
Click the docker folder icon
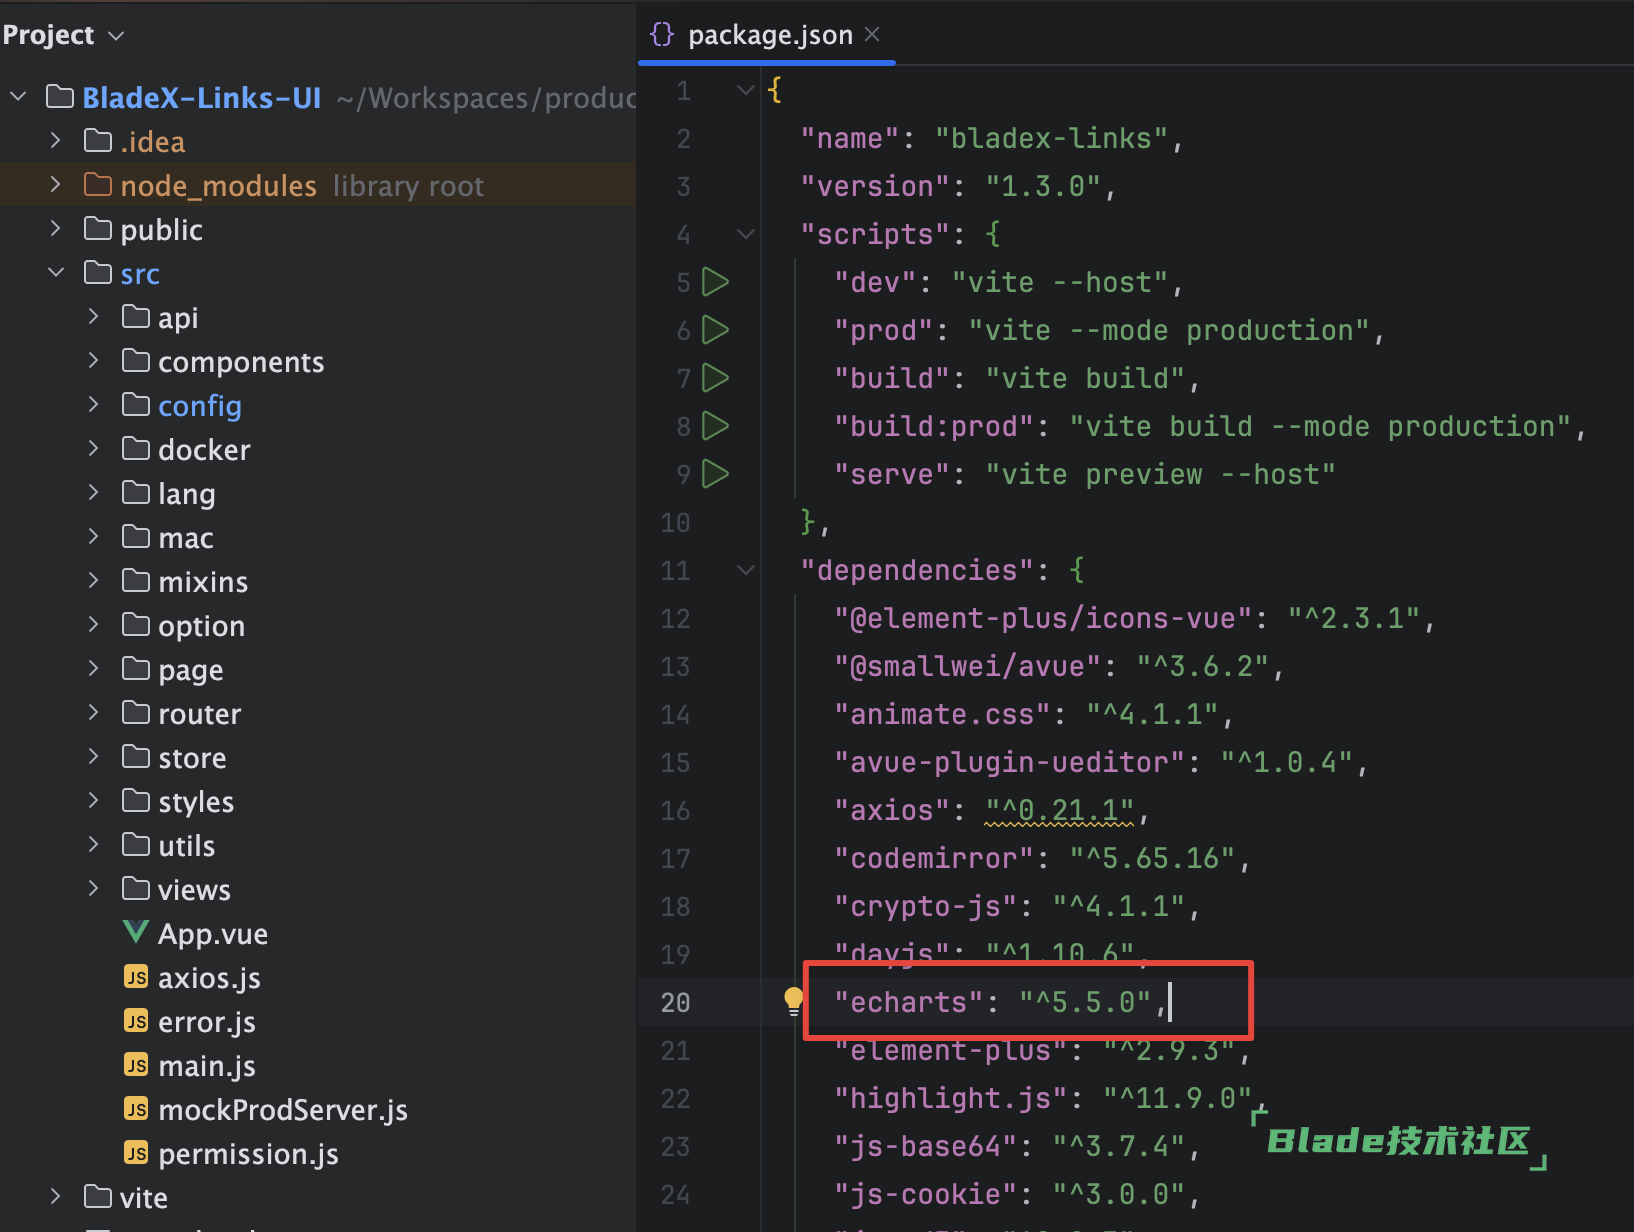136,449
